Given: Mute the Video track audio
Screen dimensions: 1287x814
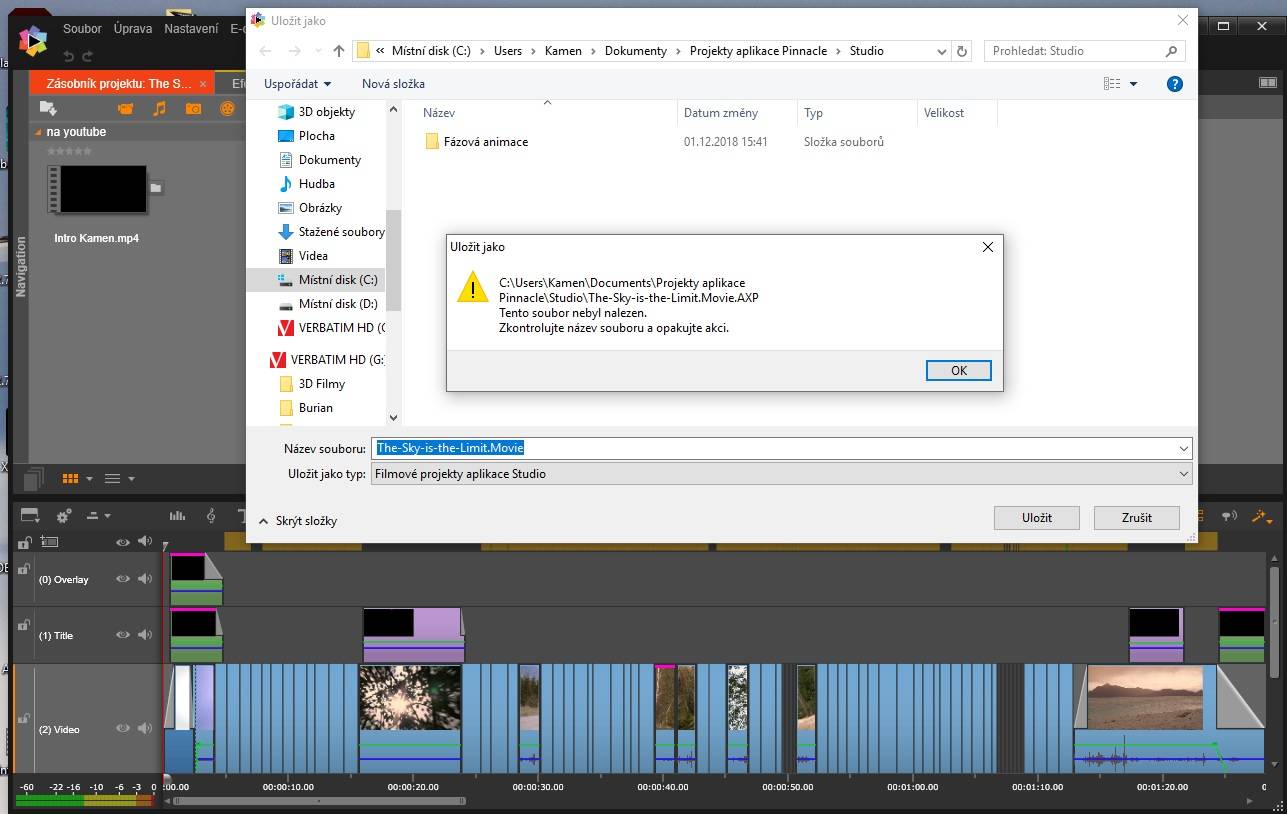Looking at the screenshot, I should coord(145,729).
